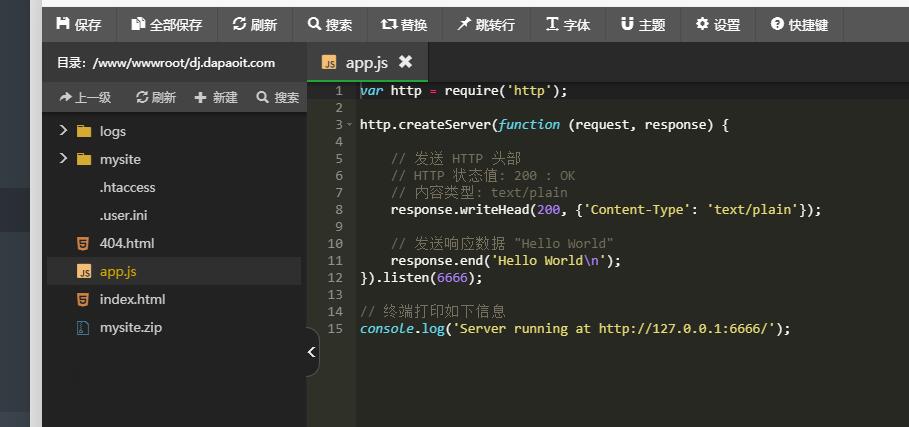The width and height of the screenshot is (909, 427).
Task: Open the 字体 font settings
Action: [568, 25]
